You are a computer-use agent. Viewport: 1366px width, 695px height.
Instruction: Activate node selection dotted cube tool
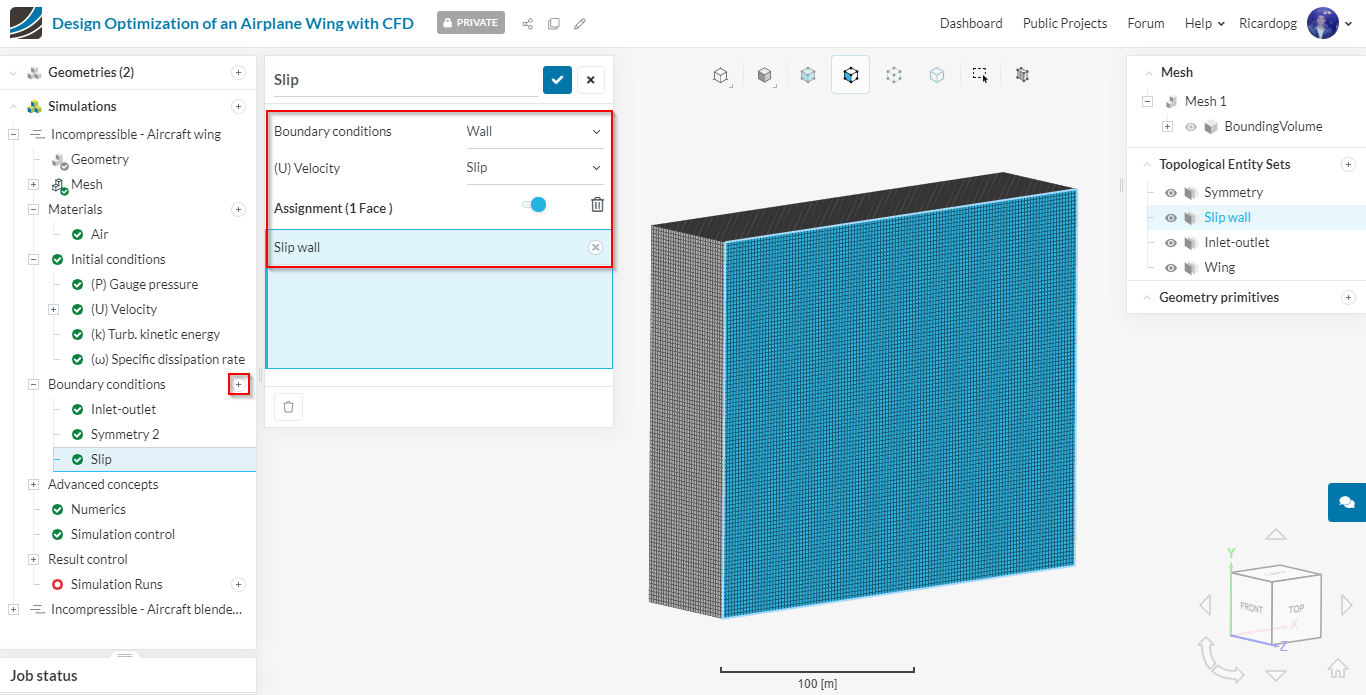pos(894,75)
